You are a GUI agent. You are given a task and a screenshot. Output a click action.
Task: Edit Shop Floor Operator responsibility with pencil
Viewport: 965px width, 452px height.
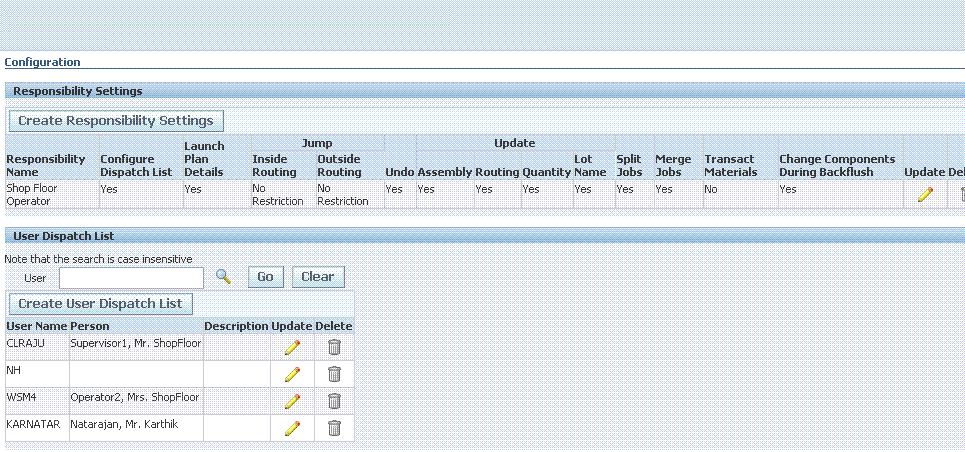coord(925,195)
